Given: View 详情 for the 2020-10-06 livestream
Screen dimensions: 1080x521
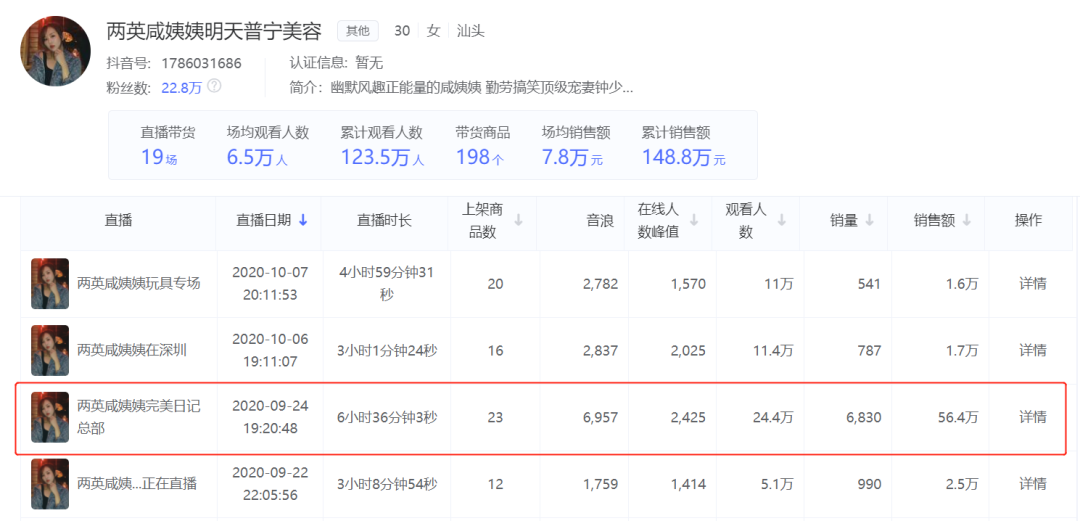Looking at the screenshot, I should click(1033, 350).
